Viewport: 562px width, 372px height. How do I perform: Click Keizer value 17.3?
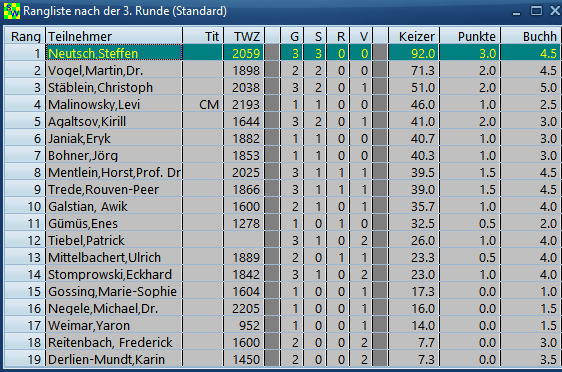[x=414, y=292]
